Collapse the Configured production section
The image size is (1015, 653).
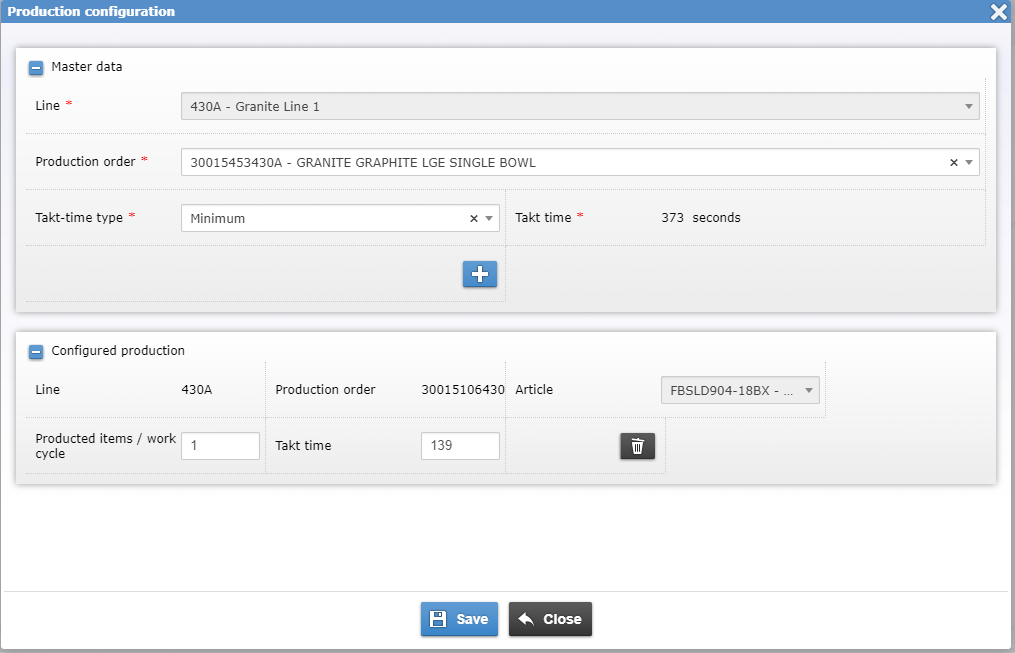36,352
